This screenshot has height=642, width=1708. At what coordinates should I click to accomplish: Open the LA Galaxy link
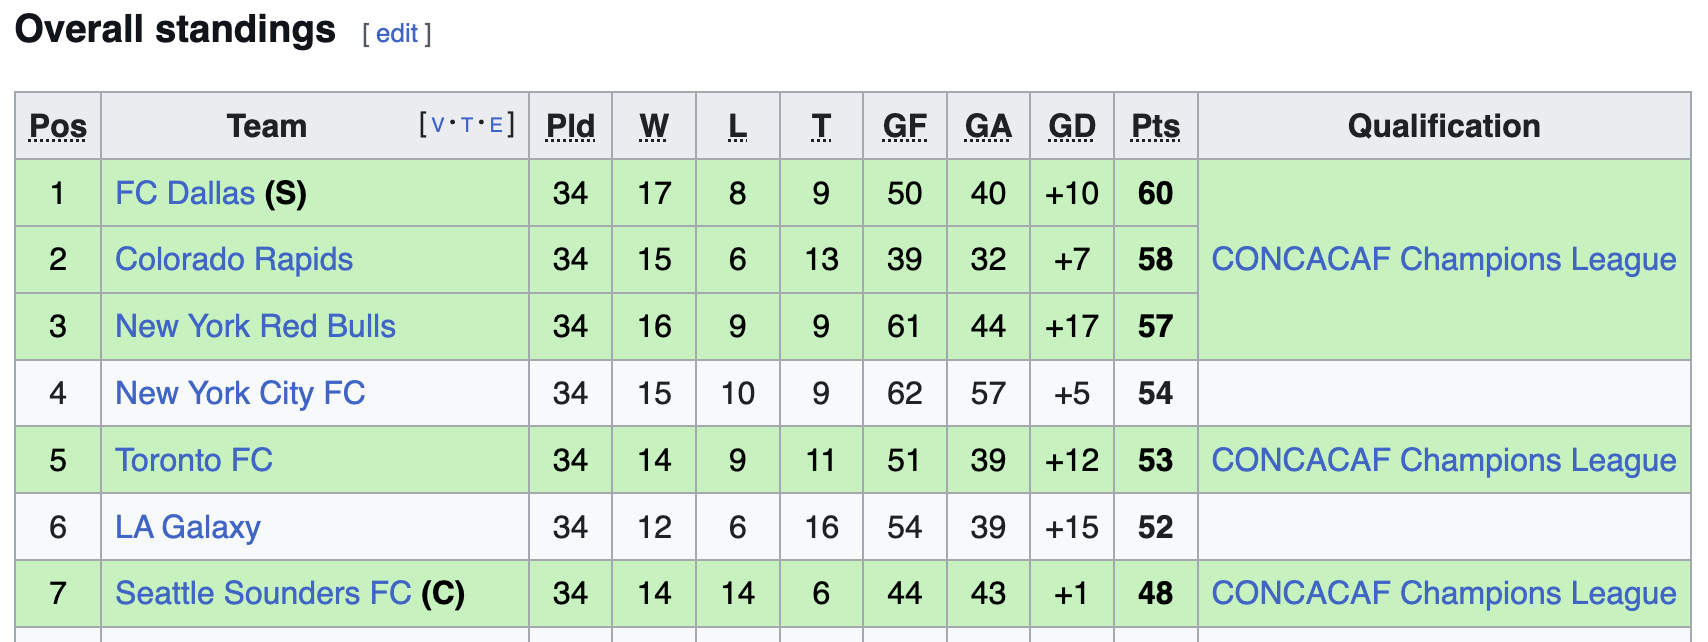click(x=188, y=528)
